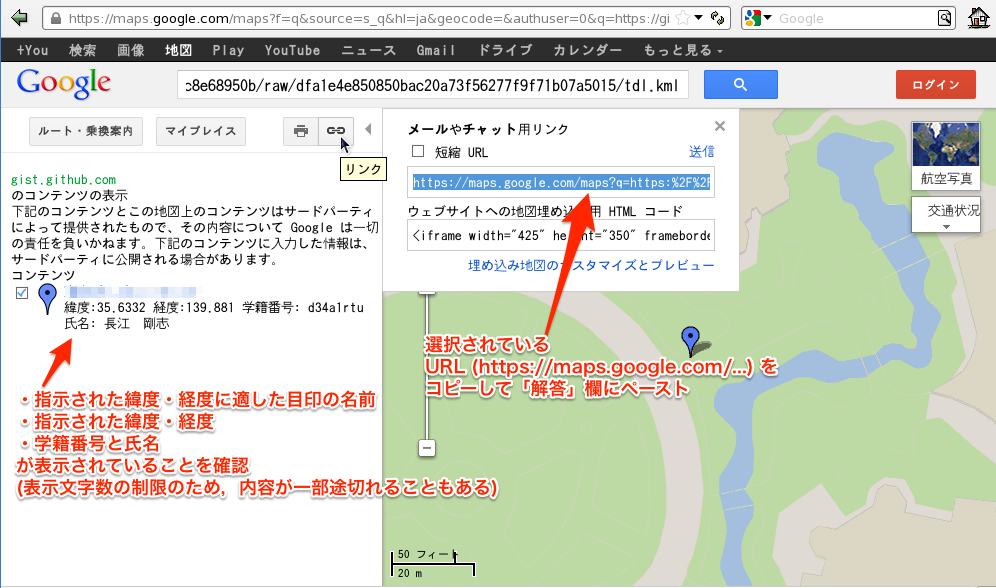Click the blue marker pin on map
Screen dimensions: 996x588
click(x=690, y=341)
